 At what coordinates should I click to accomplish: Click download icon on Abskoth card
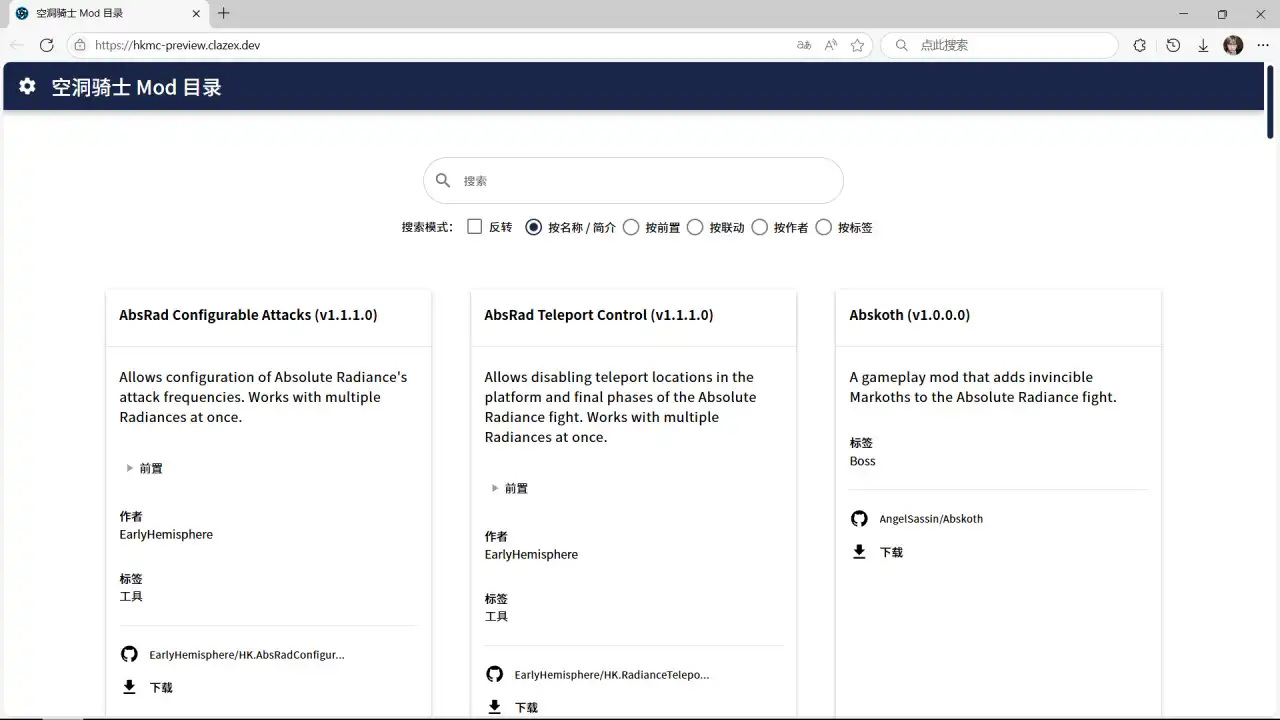859,552
